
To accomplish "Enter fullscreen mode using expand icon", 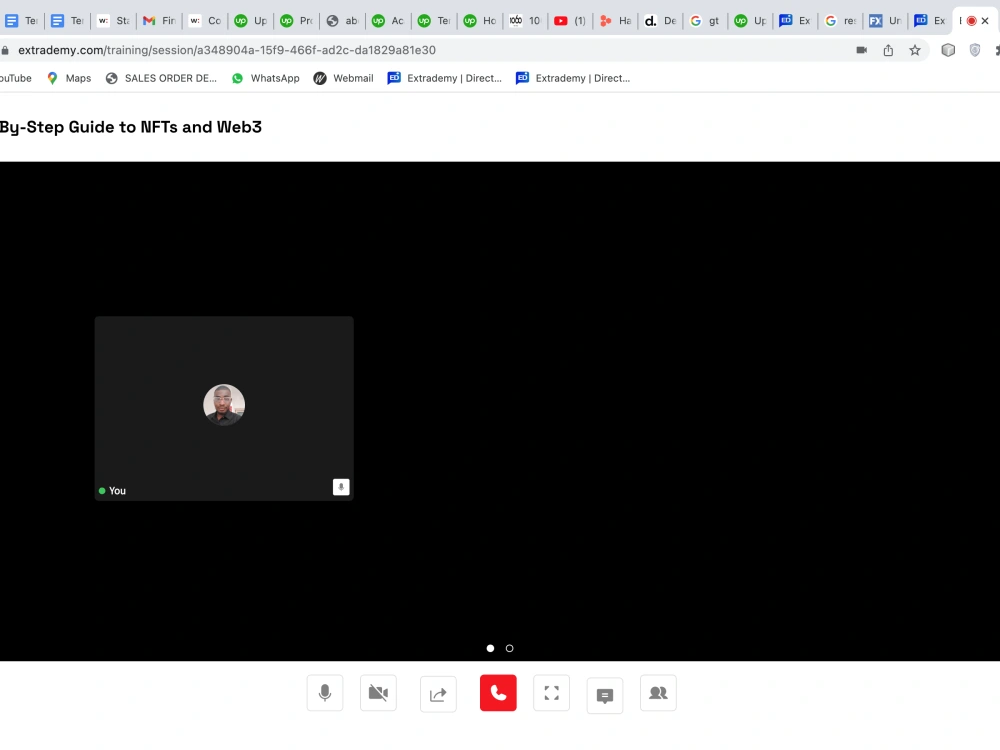I will click(552, 693).
